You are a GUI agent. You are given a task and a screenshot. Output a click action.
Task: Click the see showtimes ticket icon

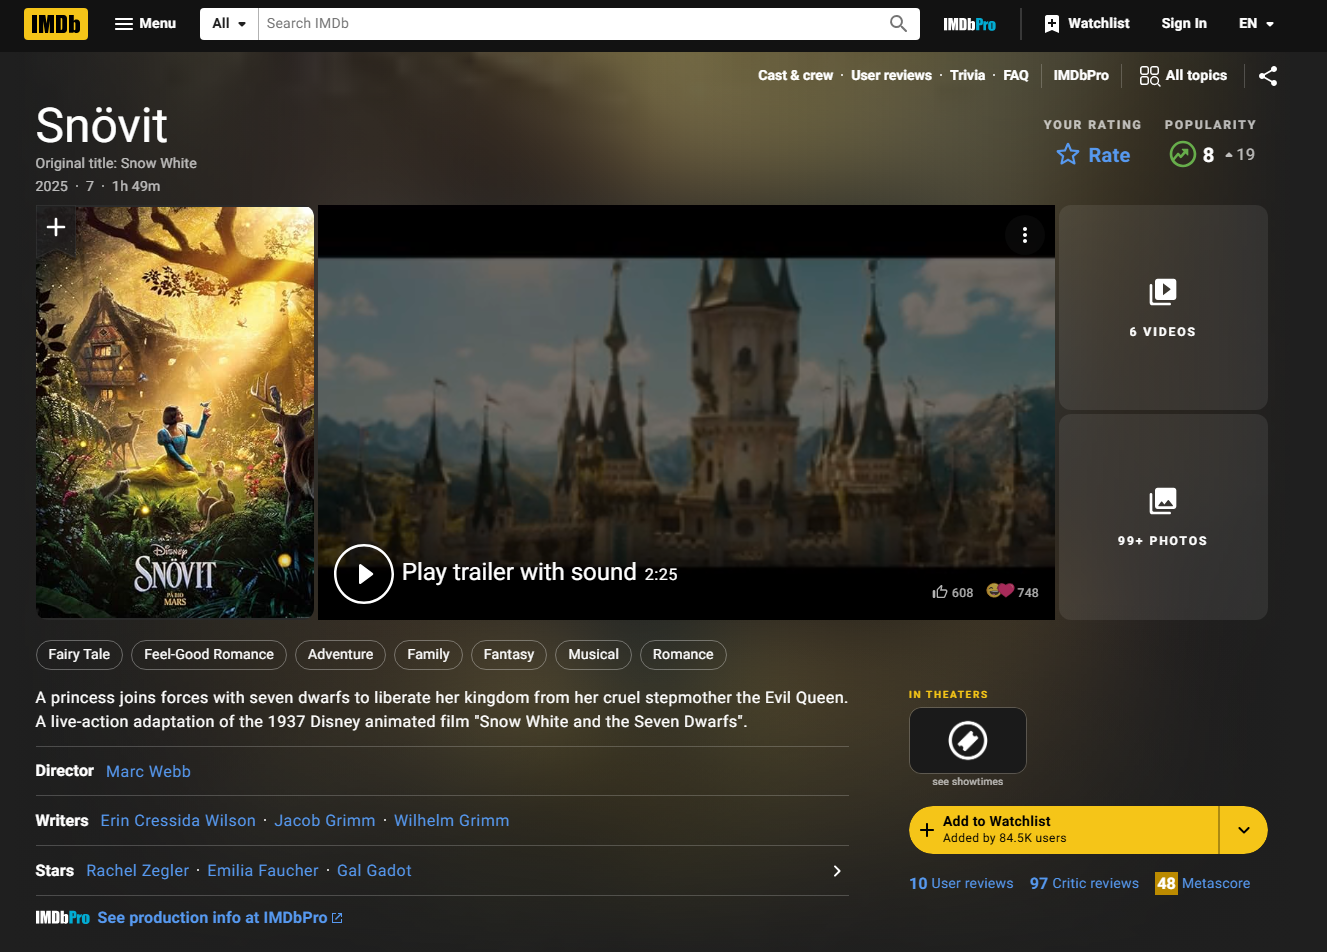[x=966, y=740]
